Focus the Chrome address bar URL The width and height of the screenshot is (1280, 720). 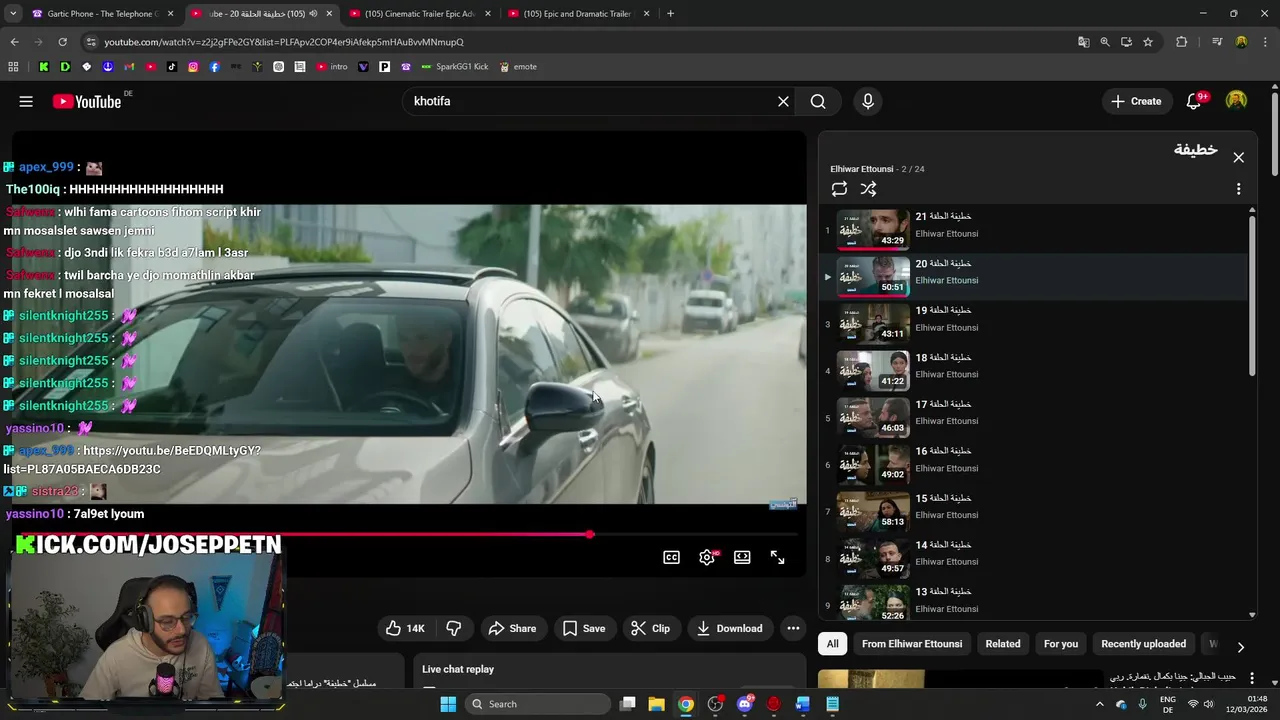click(284, 42)
